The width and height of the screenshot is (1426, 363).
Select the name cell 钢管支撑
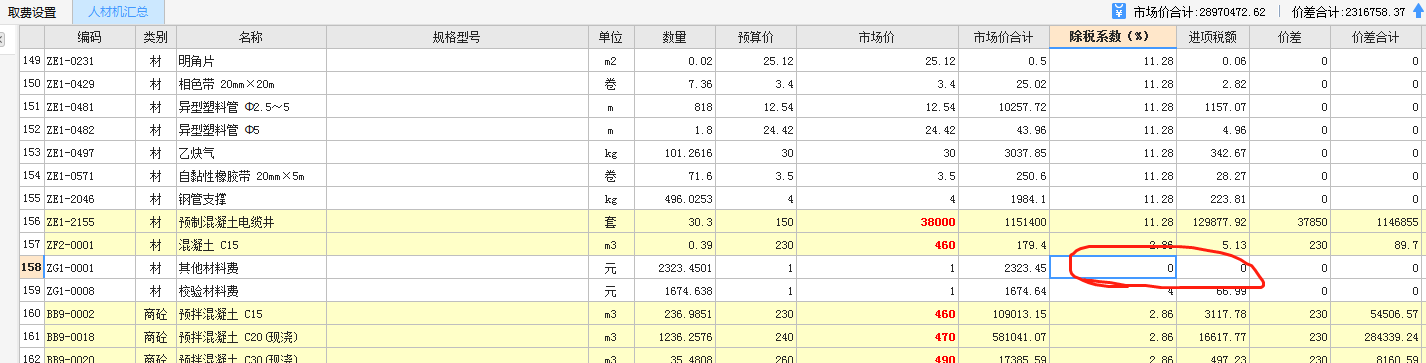(251, 199)
